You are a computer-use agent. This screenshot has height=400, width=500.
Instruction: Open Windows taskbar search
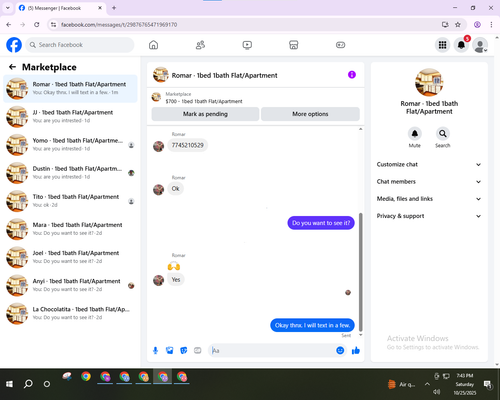pos(28,384)
